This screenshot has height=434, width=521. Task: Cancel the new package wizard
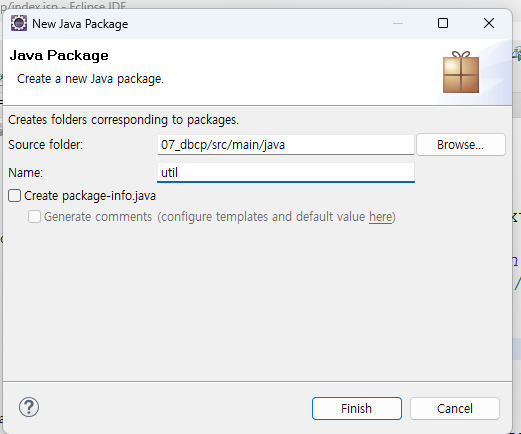click(455, 408)
